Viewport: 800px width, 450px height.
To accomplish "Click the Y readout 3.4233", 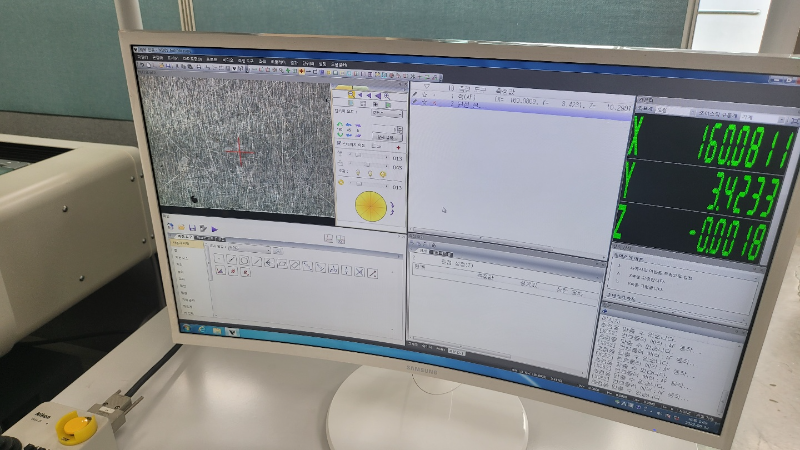I will point(744,195).
